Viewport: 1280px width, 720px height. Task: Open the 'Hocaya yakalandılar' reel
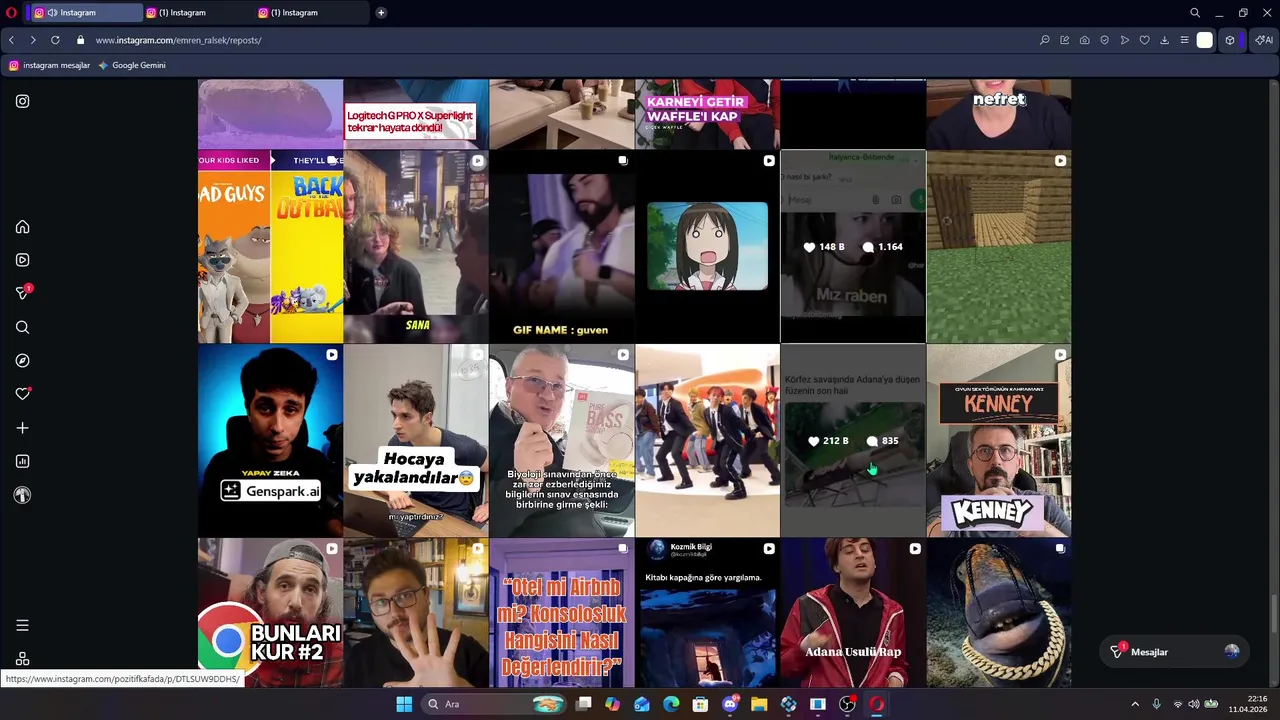click(x=416, y=441)
